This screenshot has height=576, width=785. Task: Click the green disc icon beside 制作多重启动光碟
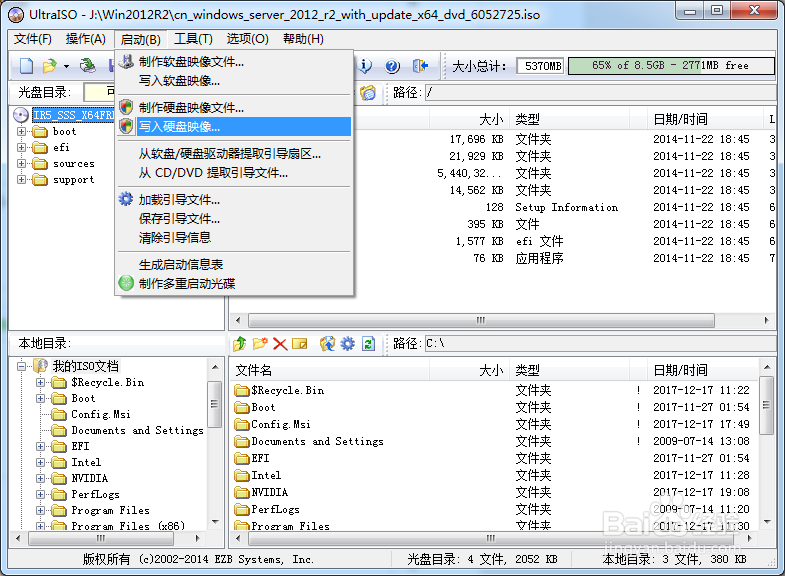pyautogui.click(x=126, y=283)
